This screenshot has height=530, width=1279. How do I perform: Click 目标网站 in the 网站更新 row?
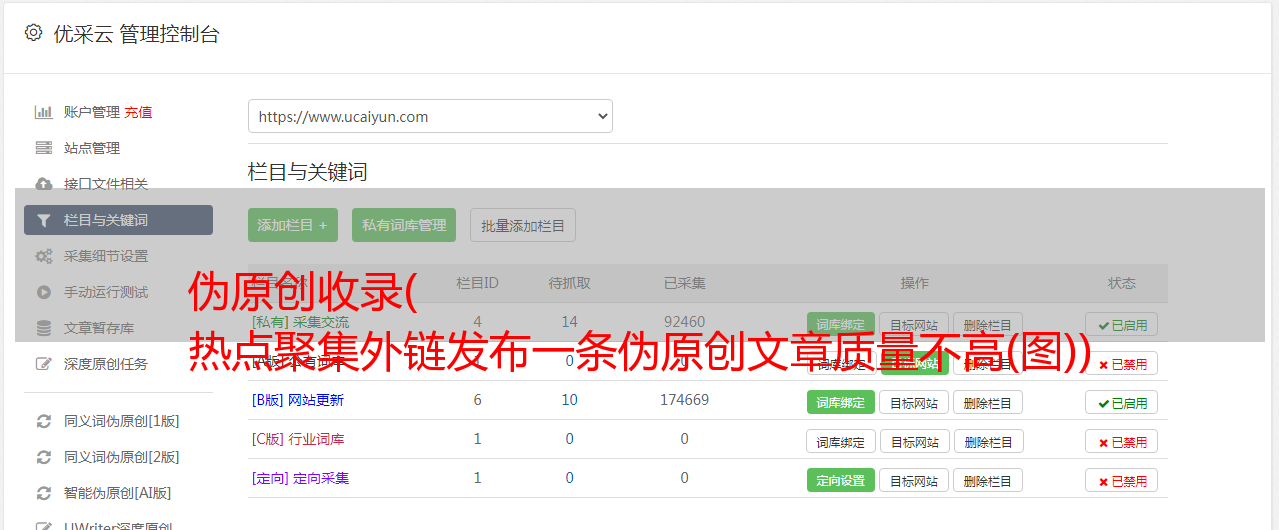914,402
